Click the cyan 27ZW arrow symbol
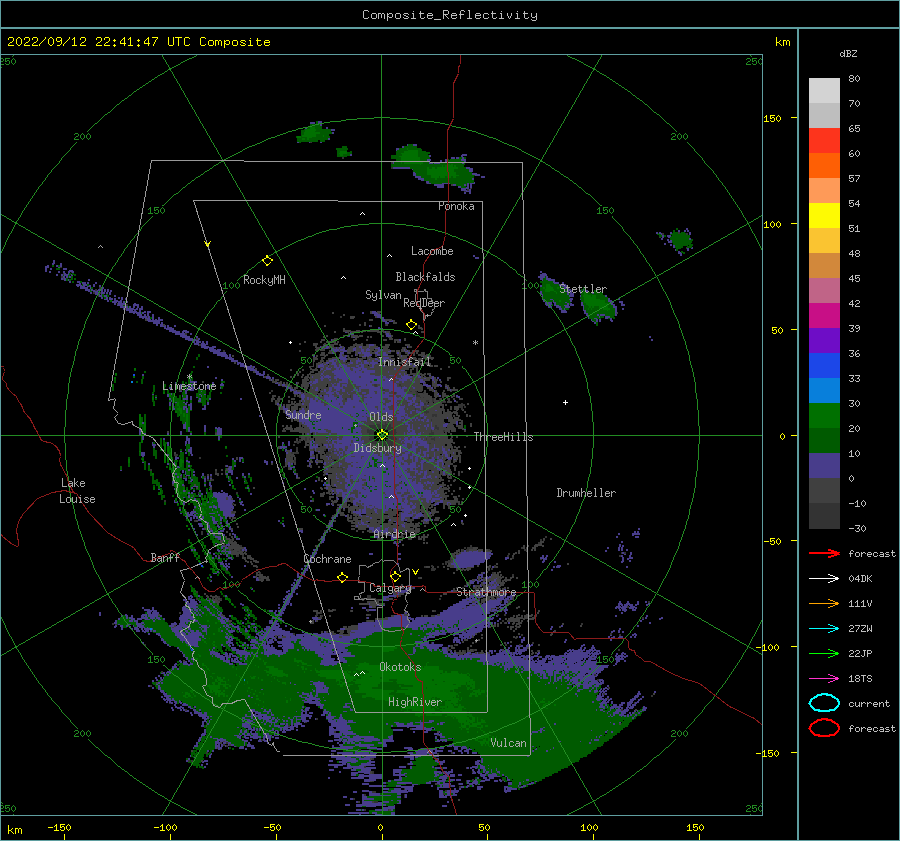900x841 pixels. pyautogui.click(x=824, y=629)
